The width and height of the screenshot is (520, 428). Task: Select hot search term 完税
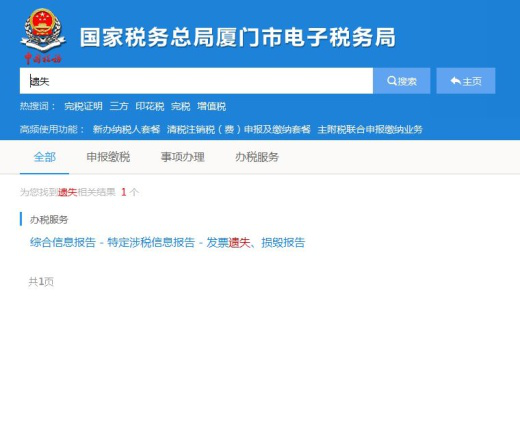(180, 106)
